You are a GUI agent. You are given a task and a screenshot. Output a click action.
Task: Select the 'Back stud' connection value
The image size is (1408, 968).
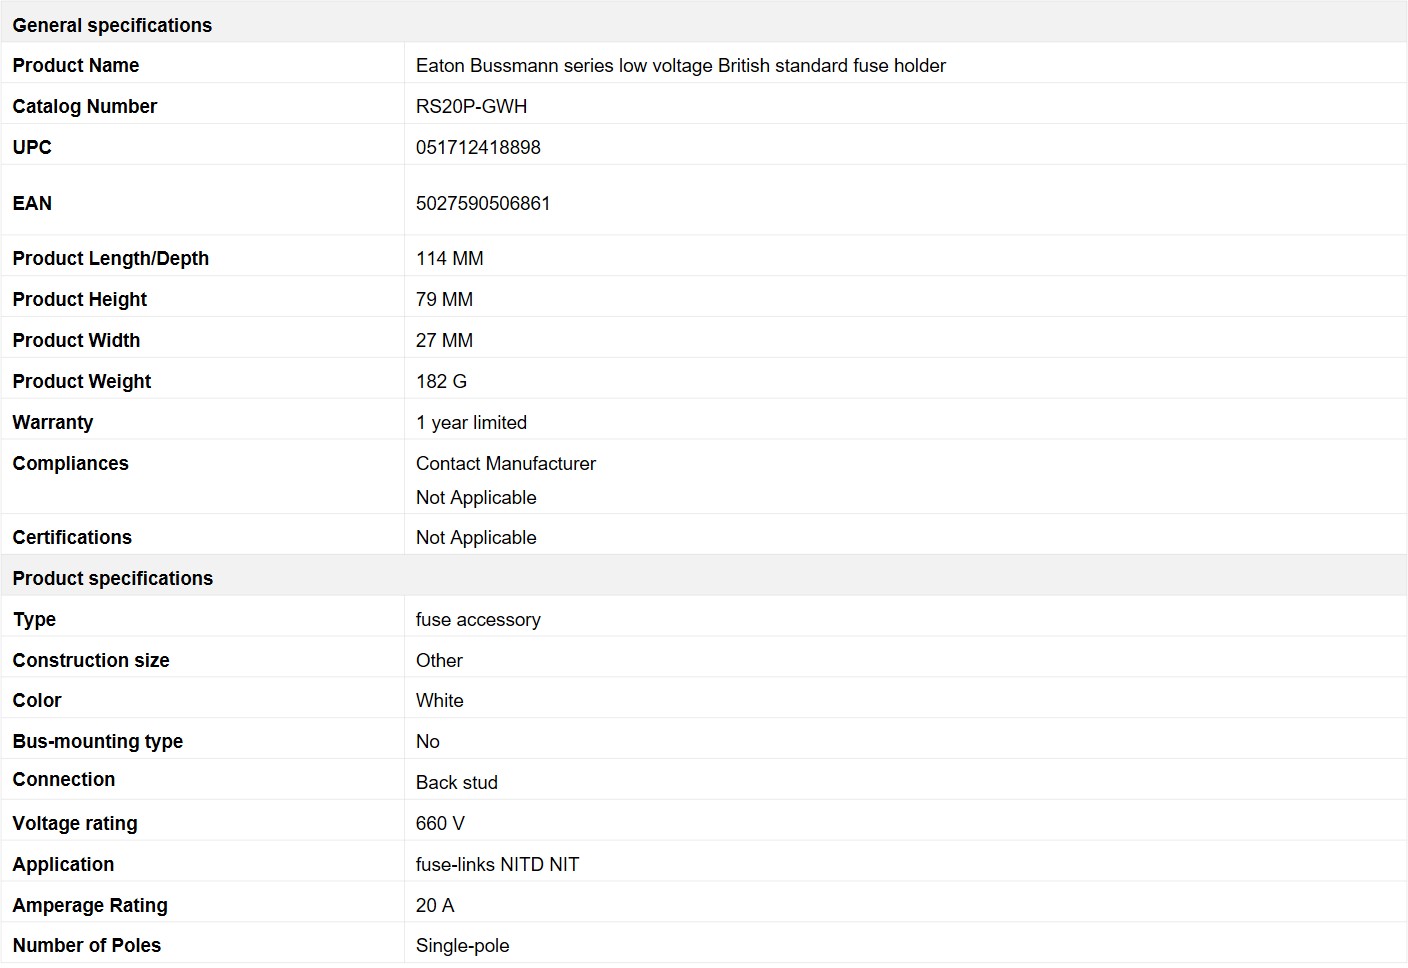[x=457, y=782]
